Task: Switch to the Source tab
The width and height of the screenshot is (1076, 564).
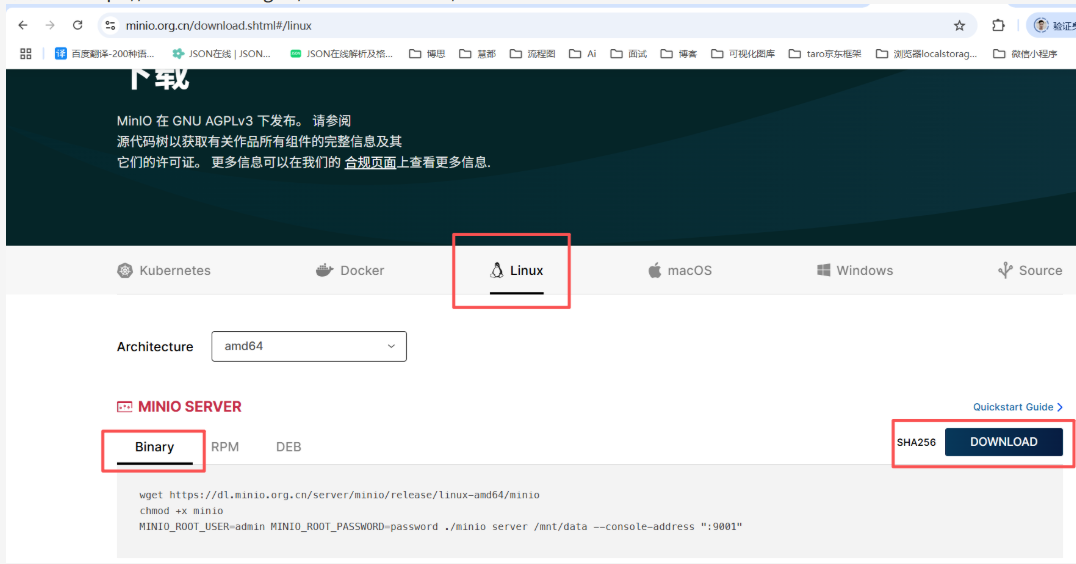Action: click(1030, 270)
